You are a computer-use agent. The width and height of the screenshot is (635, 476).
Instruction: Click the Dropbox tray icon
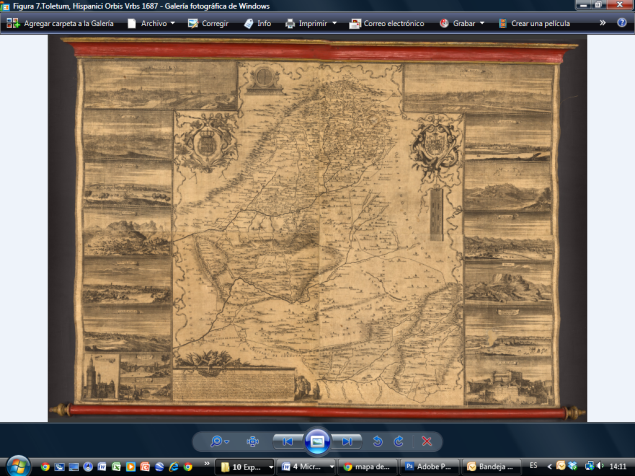[572, 466]
